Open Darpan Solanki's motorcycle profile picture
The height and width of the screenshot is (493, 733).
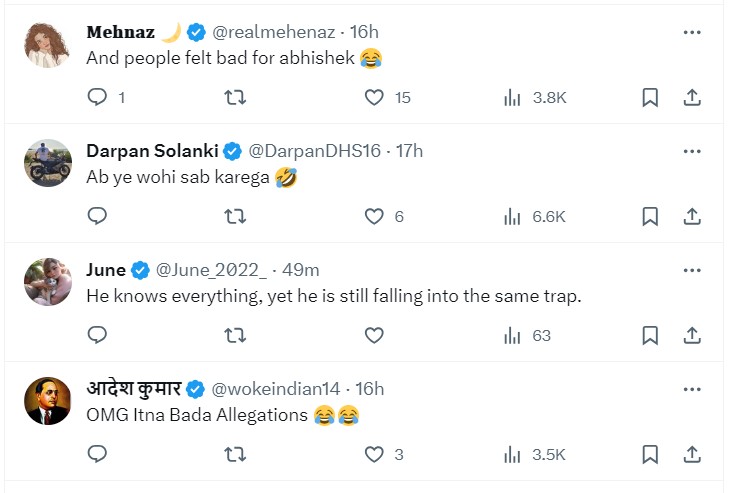[x=48, y=163]
